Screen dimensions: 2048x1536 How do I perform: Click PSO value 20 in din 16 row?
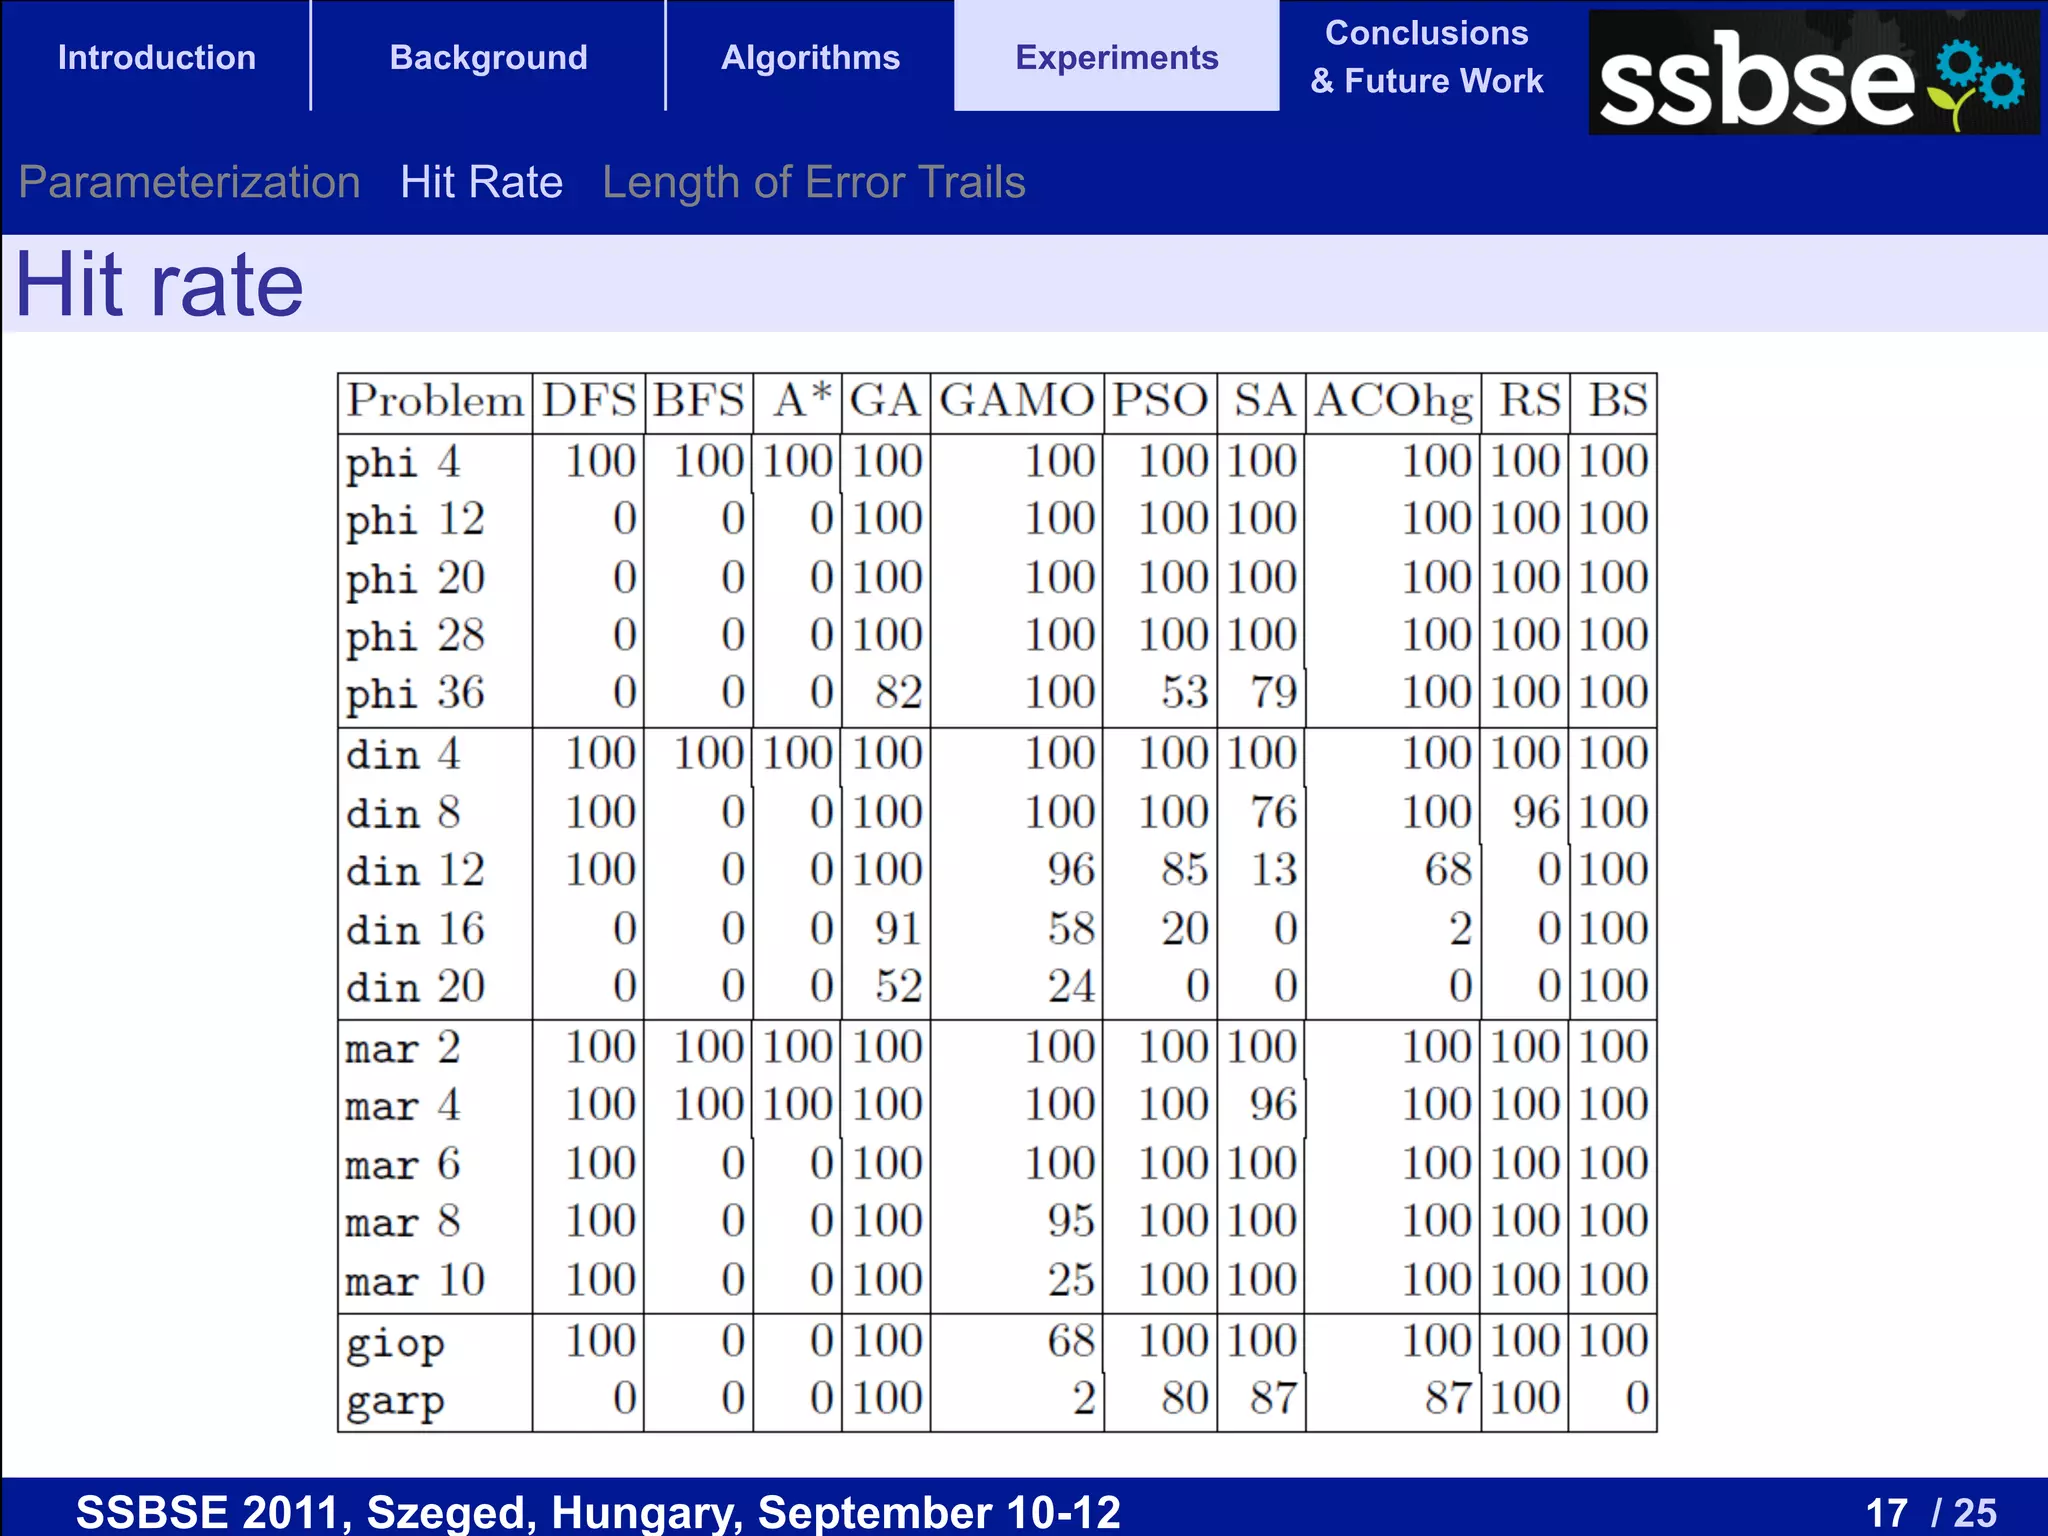[1185, 929]
